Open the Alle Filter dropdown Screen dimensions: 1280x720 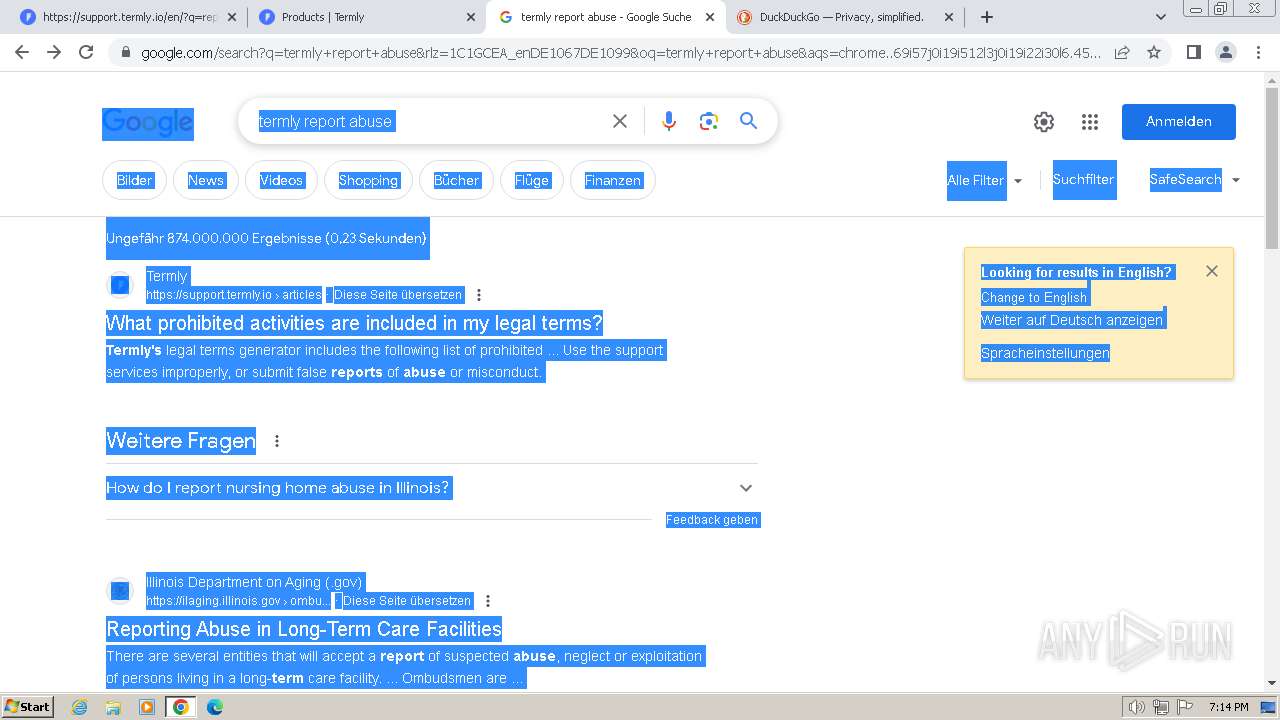pyautogui.click(x=985, y=181)
